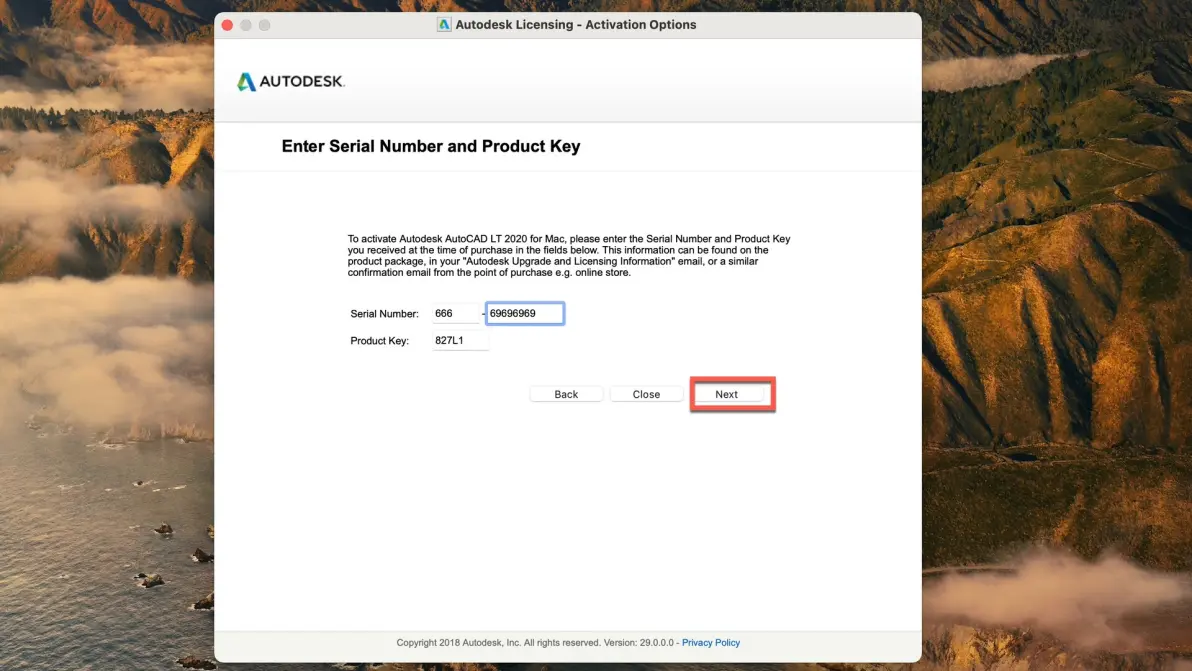Image resolution: width=1192 pixels, height=671 pixels.
Task: Click the 'Serial Number:' label
Action: (x=385, y=314)
